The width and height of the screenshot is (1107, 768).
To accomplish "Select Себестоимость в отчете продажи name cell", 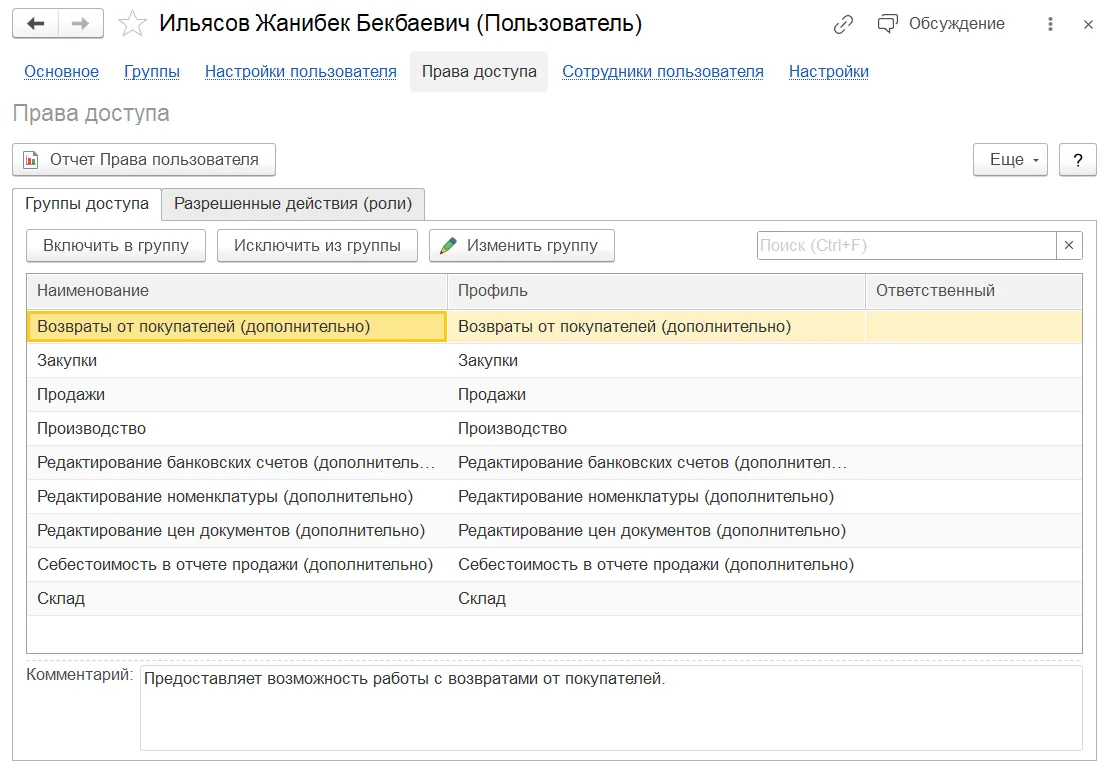I will click(237, 565).
